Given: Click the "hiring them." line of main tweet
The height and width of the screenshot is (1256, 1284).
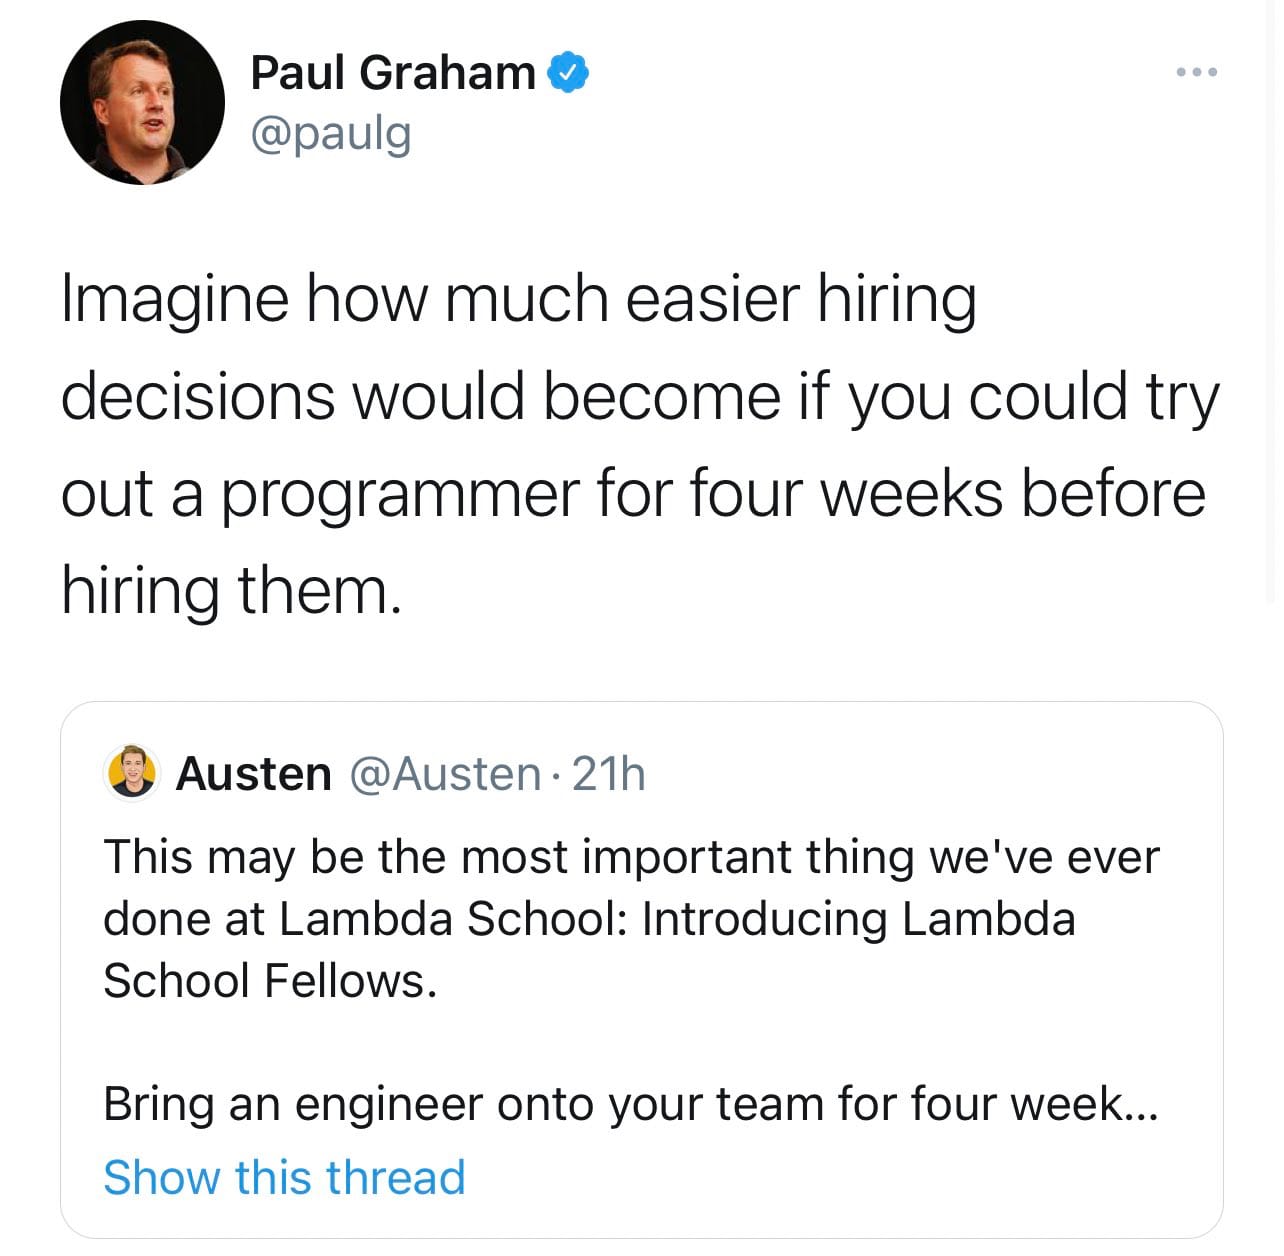Looking at the screenshot, I should [x=231, y=590].
